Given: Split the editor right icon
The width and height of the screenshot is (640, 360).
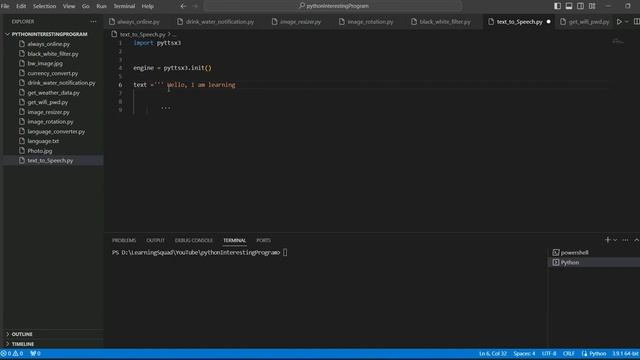Looking at the screenshot, I should coord(636,22).
